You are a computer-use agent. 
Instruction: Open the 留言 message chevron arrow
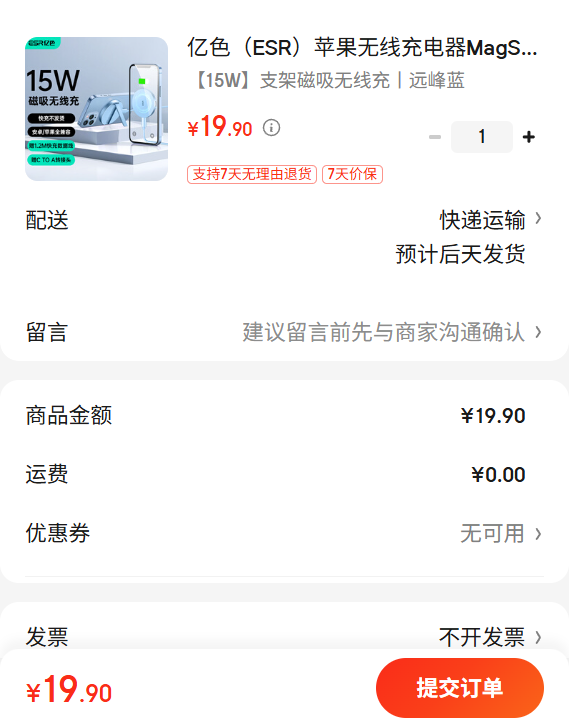click(538, 332)
